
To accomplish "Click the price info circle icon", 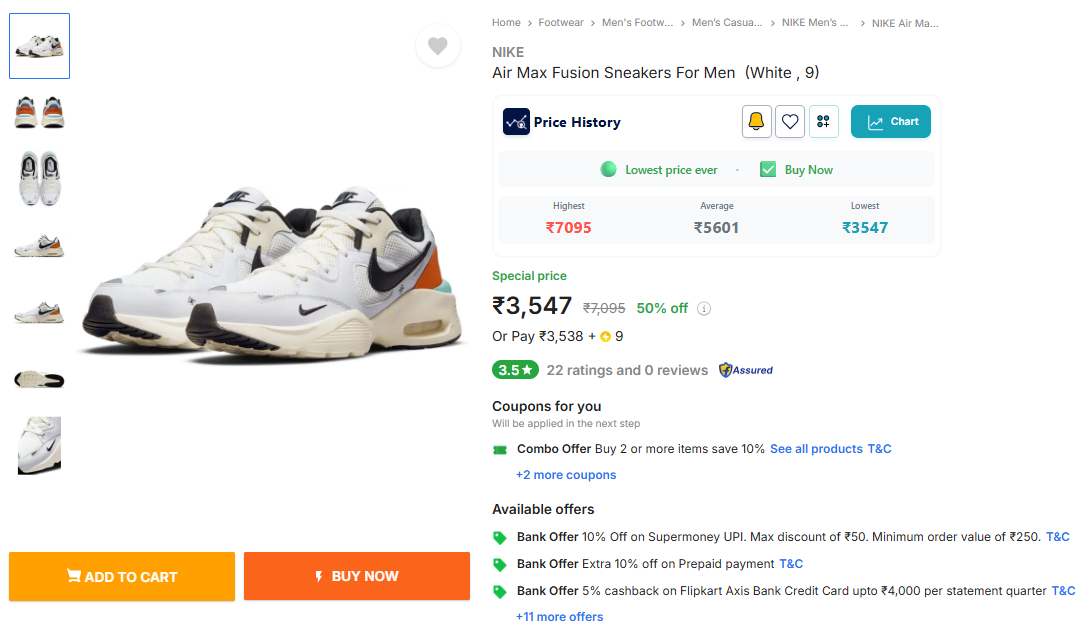I will click(704, 309).
